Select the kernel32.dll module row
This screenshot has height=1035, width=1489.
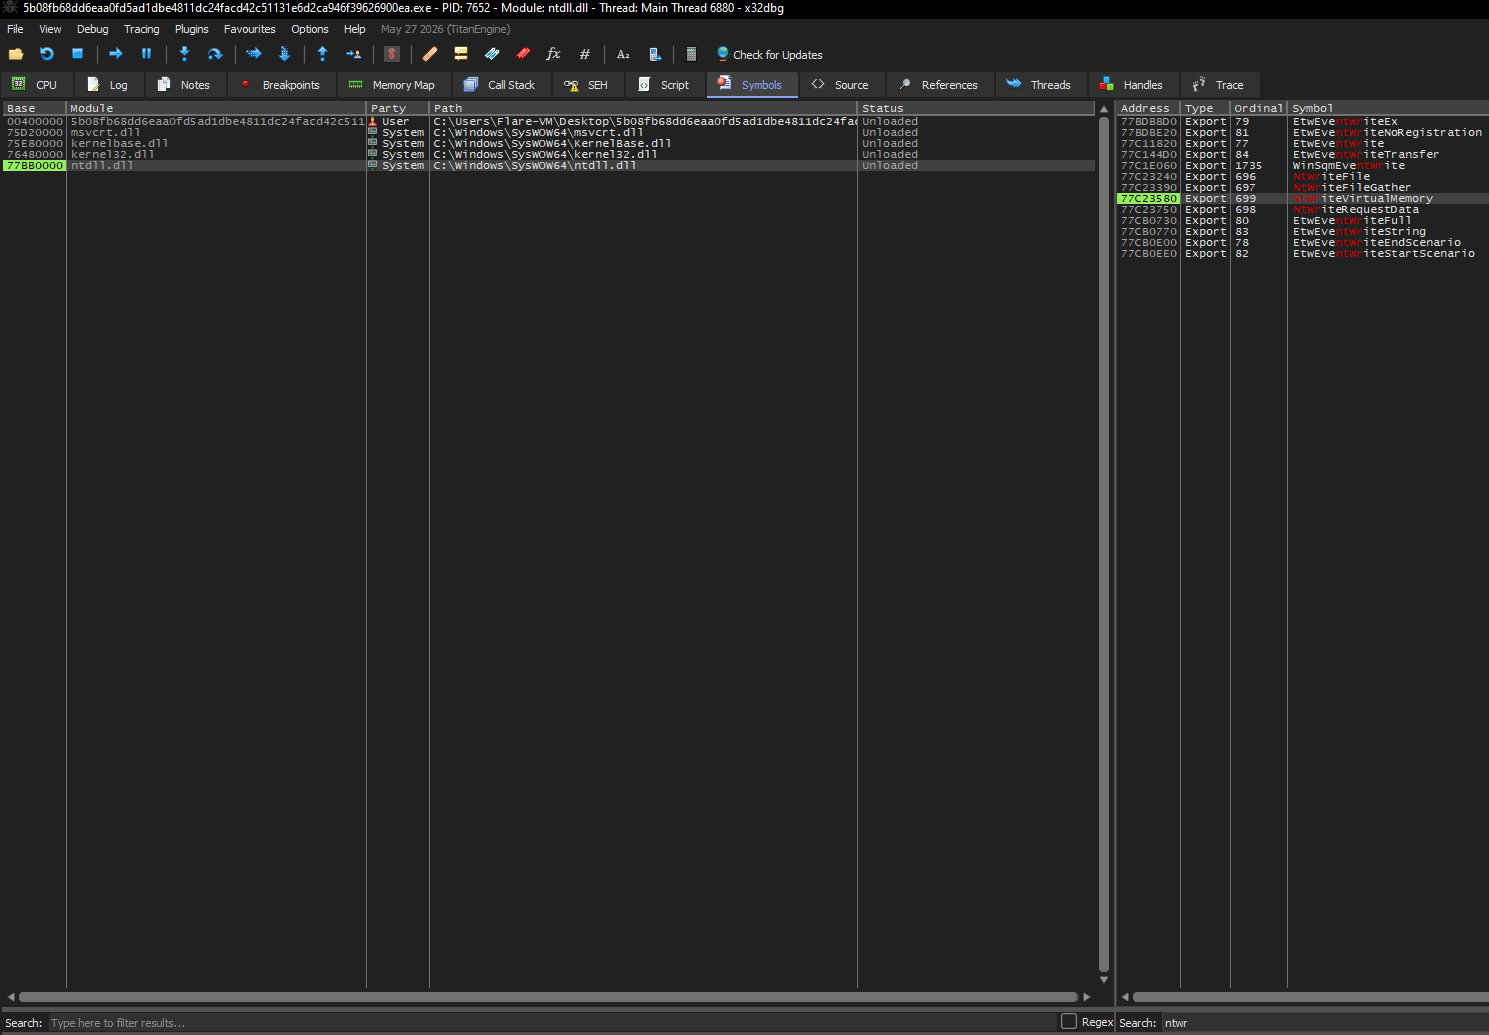coord(547,154)
